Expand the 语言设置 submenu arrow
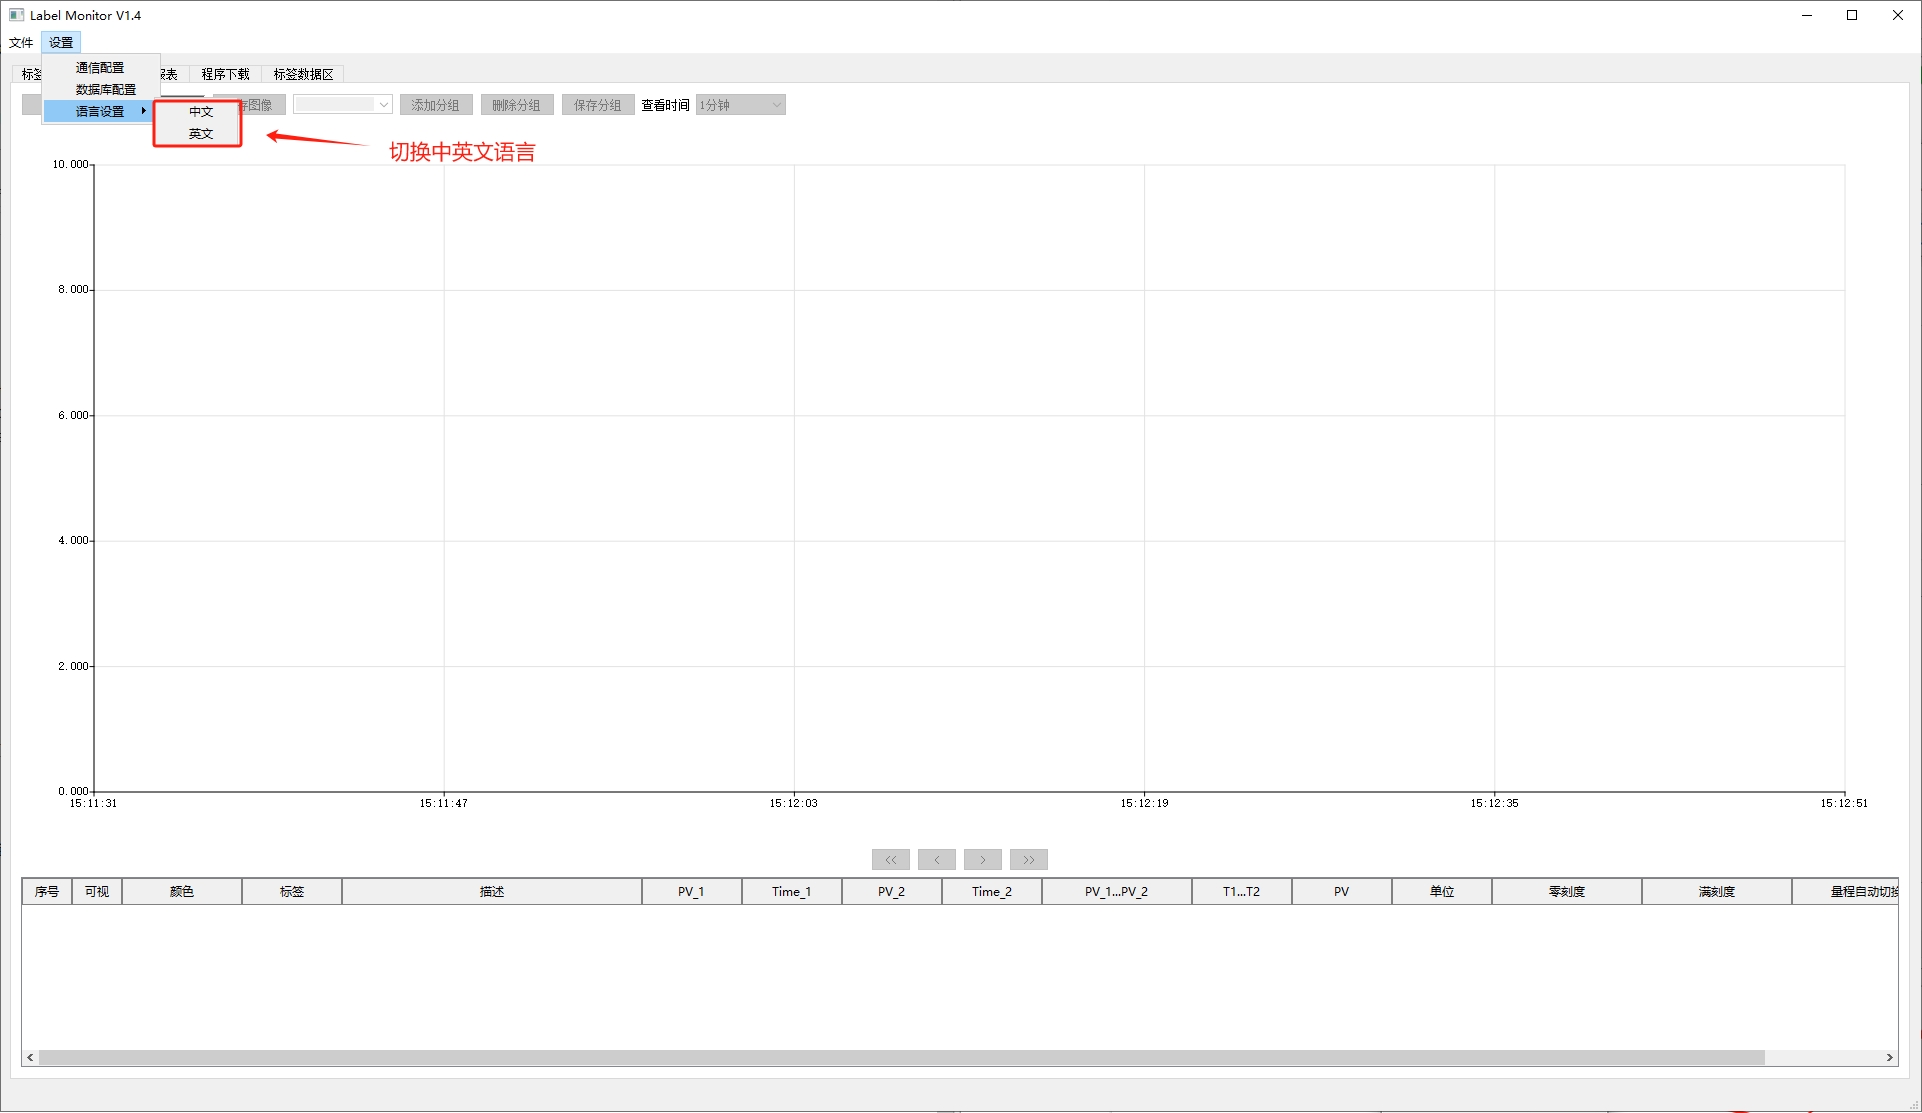This screenshot has width=1922, height=1113. 144,111
